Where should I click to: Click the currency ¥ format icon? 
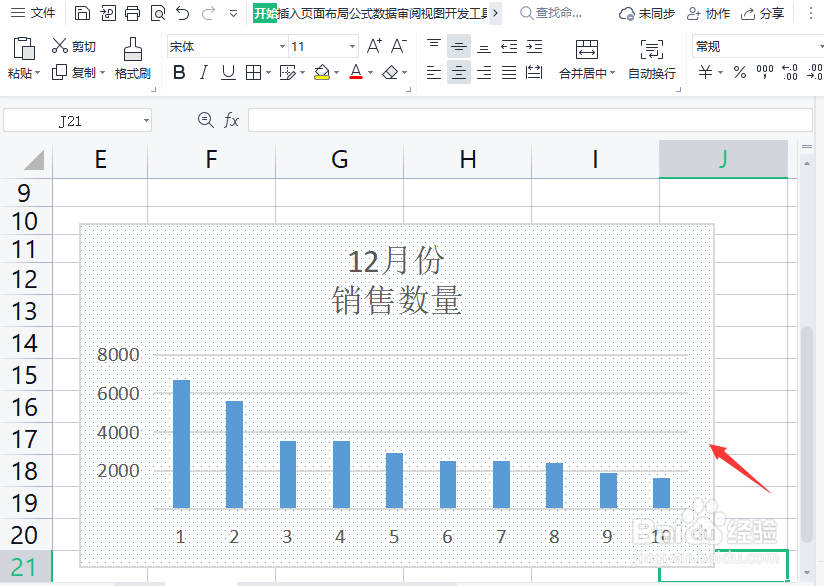[705, 72]
